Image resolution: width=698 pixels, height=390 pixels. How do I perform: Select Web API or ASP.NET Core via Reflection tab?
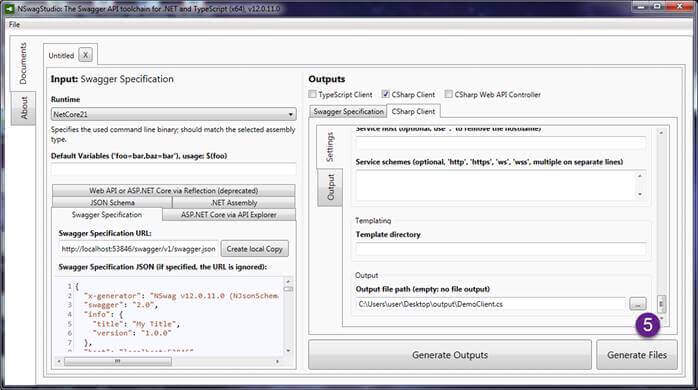click(173, 191)
